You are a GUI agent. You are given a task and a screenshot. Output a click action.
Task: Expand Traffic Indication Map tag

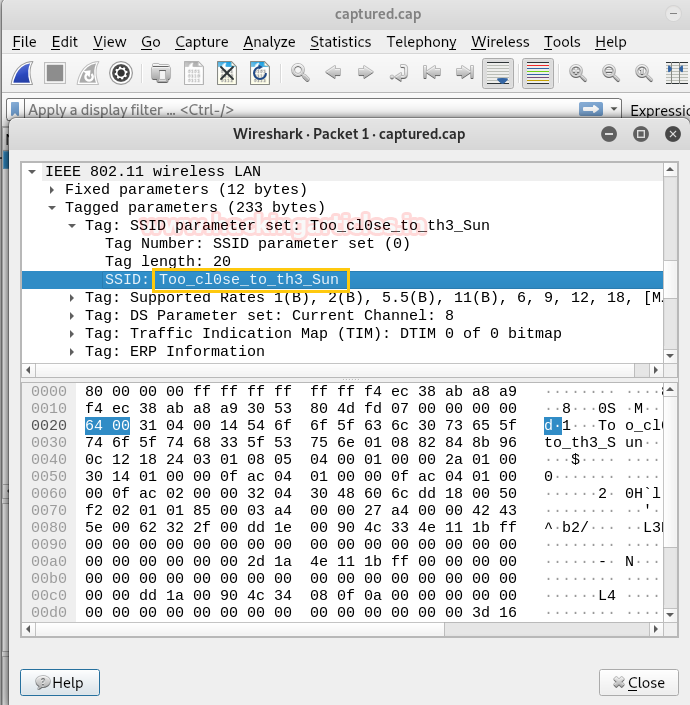coord(72,334)
